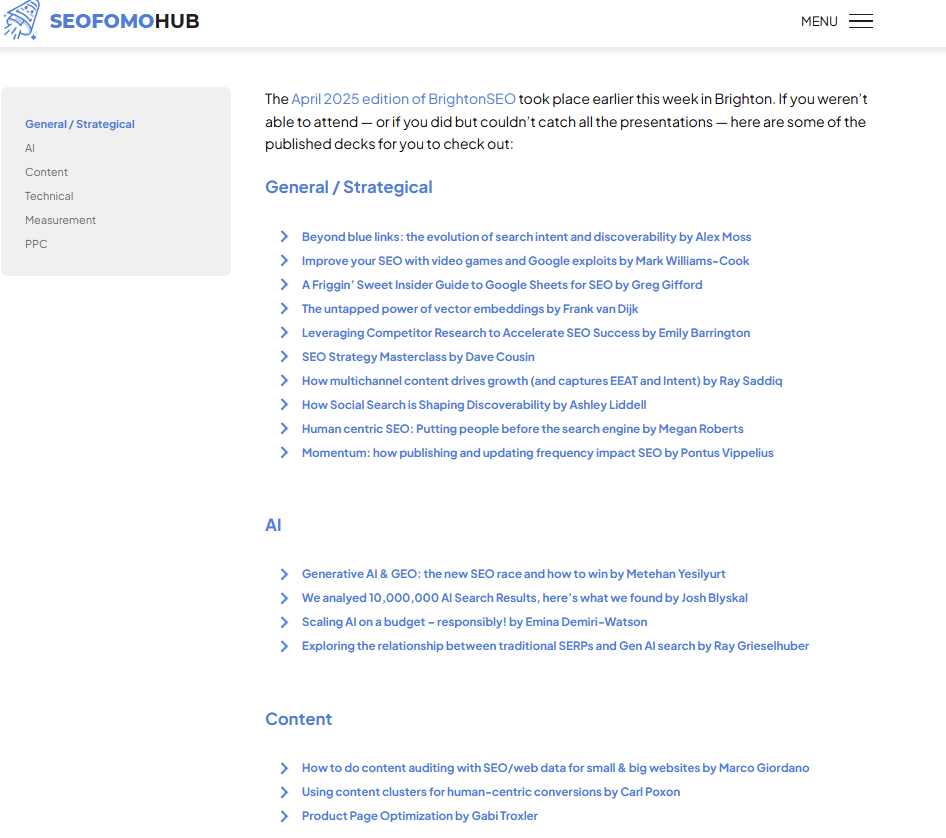The image size is (946, 838).
Task: Open the April 2025 edition of BrightonSEO link
Action: click(403, 99)
